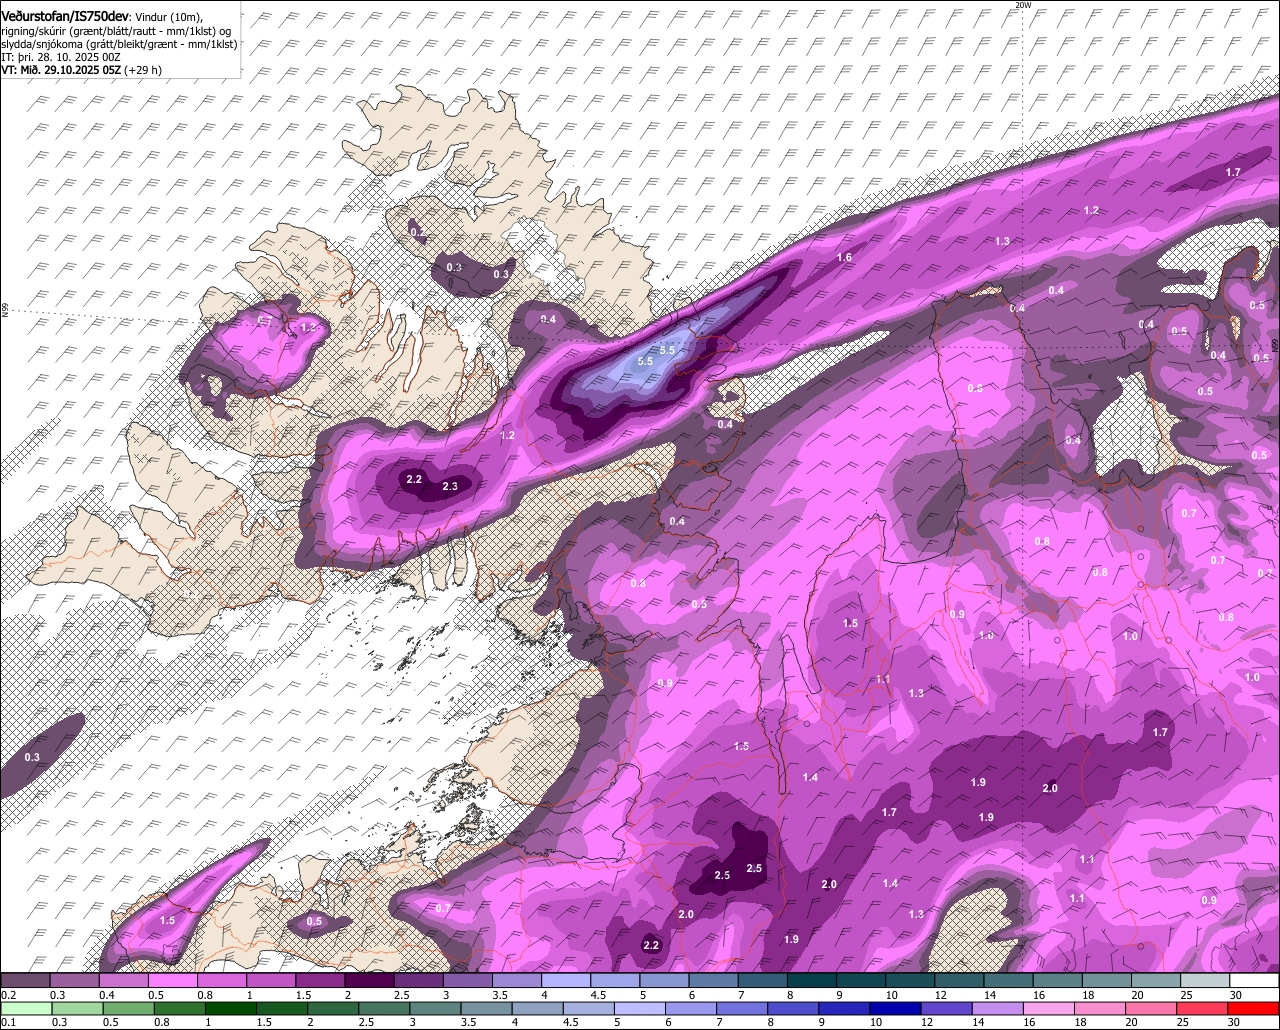This screenshot has height=1030, width=1280.
Task: Click the 1.6 precipitation value on map
Action: click(x=844, y=258)
